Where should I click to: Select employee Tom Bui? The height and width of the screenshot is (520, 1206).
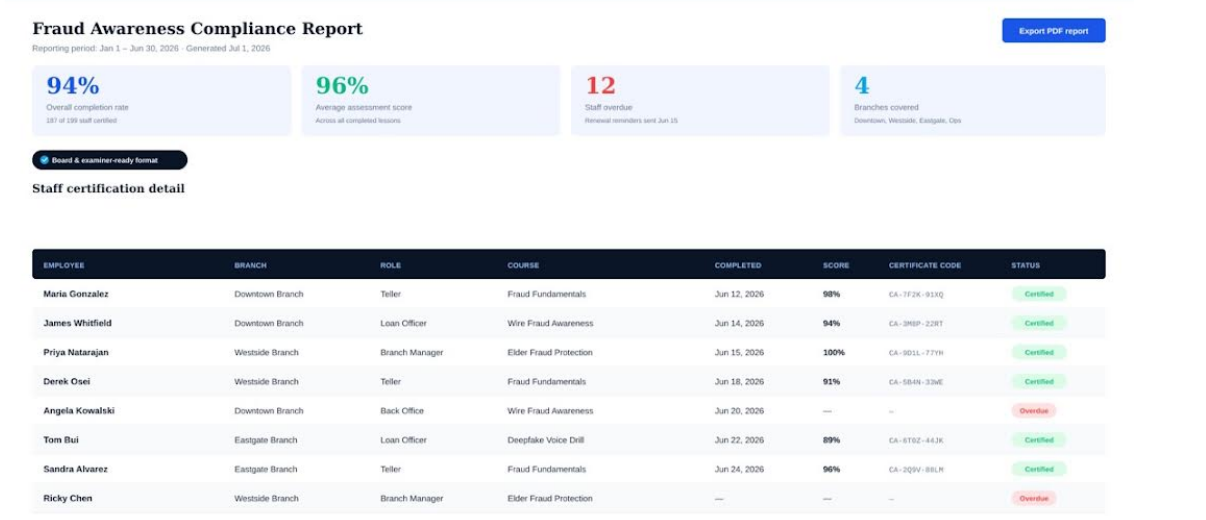(x=61, y=439)
